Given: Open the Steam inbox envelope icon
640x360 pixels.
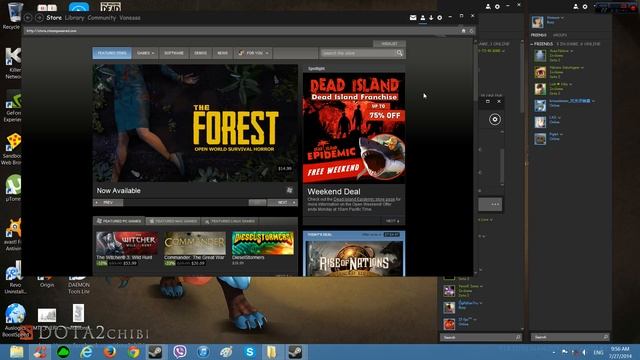Looking at the screenshot, I should [413, 18].
